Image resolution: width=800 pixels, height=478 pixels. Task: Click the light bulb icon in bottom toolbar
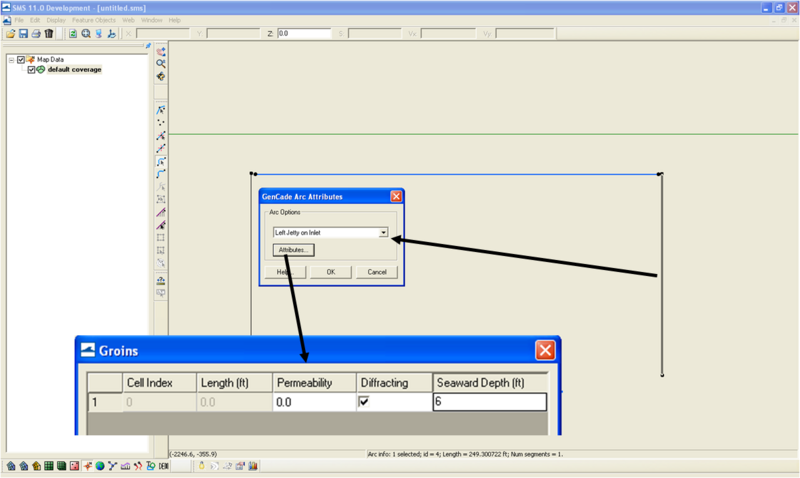coord(202,466)
